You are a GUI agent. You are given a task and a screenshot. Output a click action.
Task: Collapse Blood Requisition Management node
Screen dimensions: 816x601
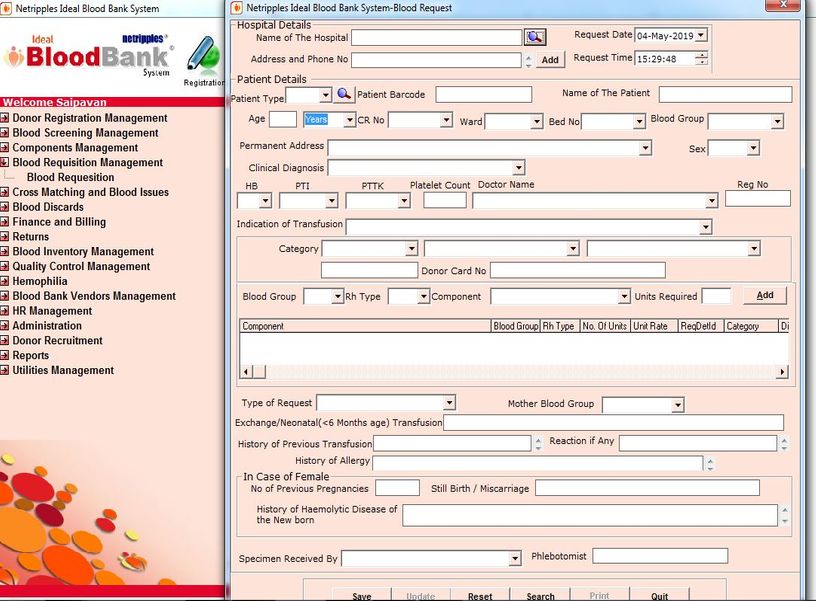click(5, 162)
